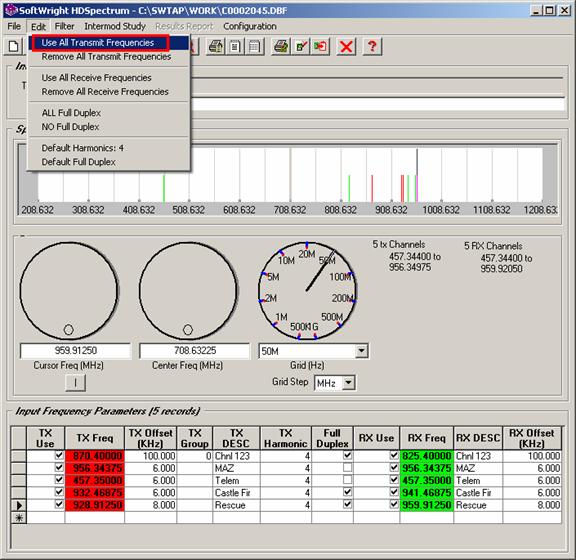
Task: Choose Use All Receive Frequencies
Action: pyautogui.click(x=109, y=78)
